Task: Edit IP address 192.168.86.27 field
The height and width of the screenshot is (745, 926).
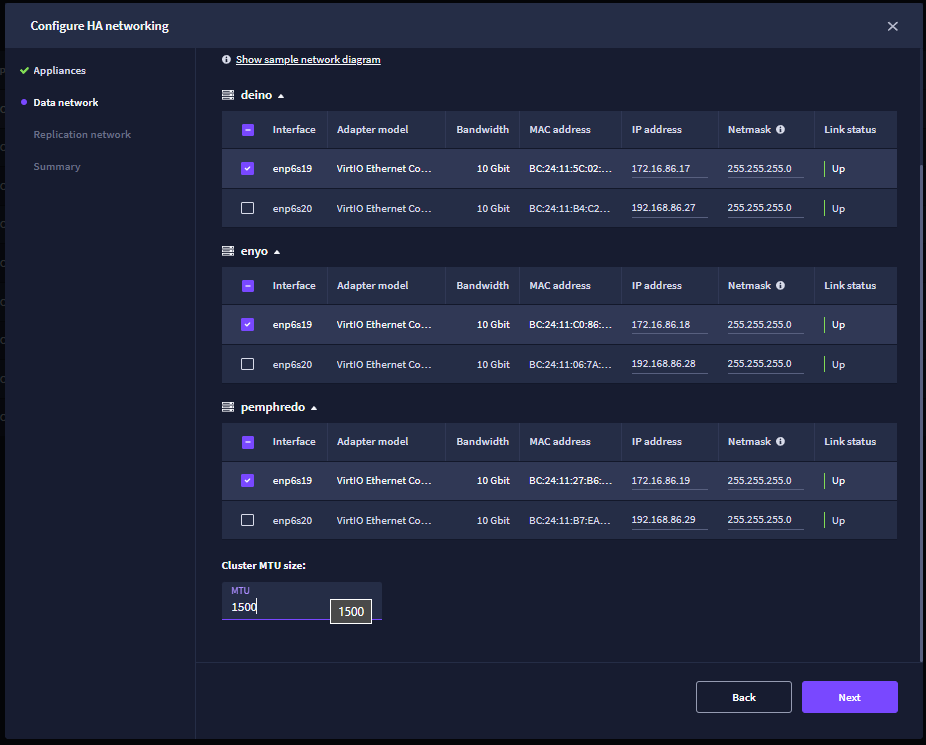Action: click(669, 208)
